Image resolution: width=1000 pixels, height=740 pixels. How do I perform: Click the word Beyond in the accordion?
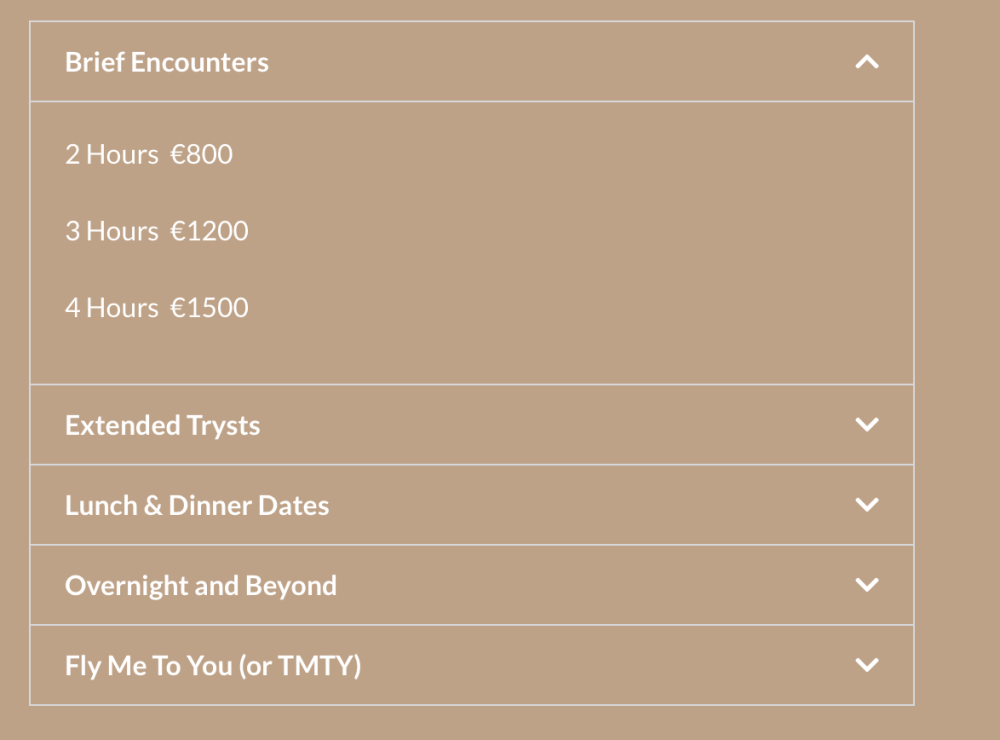[297, 586]
